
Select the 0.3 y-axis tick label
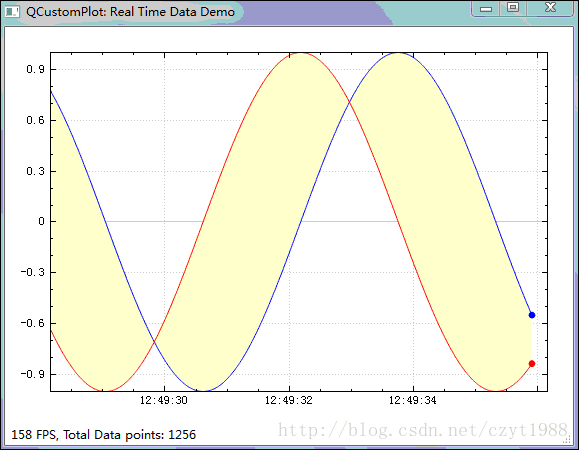(x=35, y=171)
